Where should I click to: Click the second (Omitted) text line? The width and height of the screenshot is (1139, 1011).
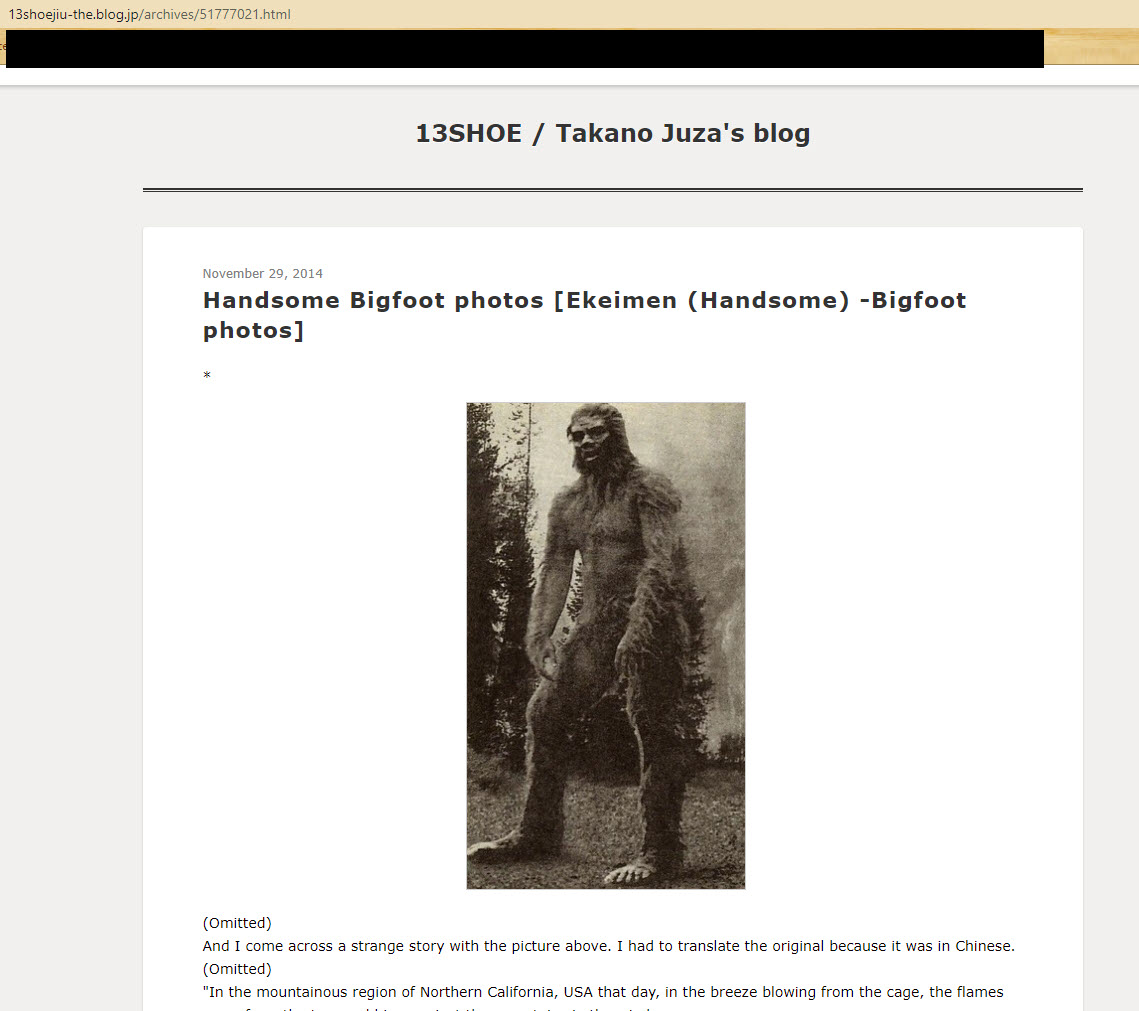point(237,969)
